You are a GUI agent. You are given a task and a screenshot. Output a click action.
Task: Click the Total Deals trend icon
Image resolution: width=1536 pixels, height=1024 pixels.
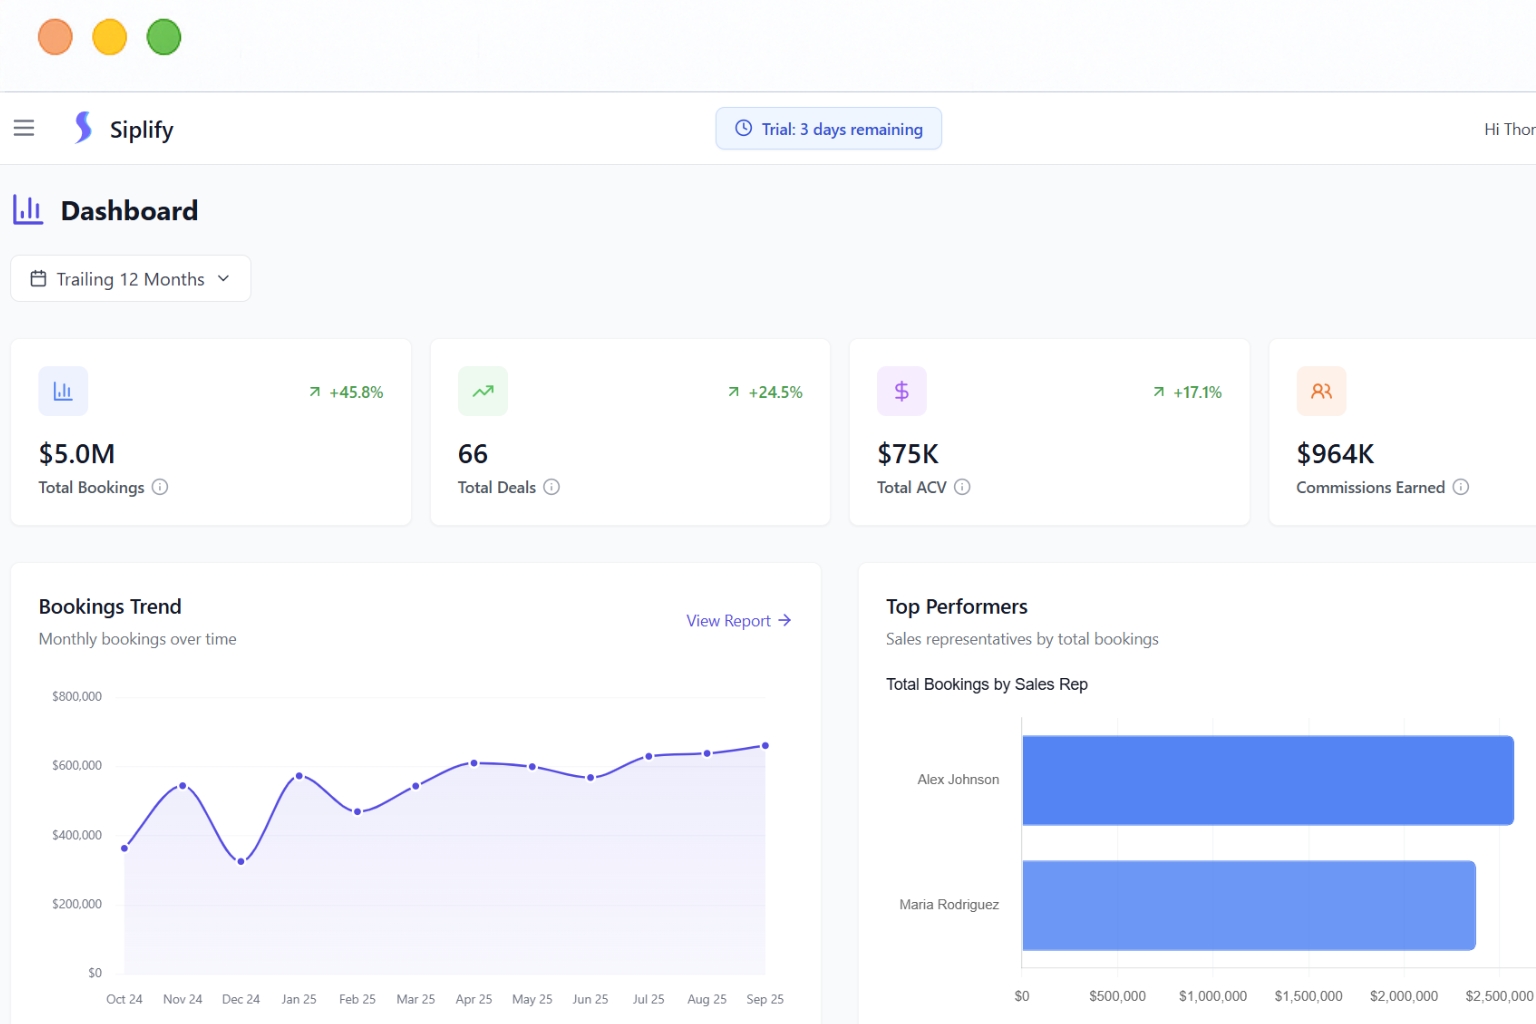point(483,391)
